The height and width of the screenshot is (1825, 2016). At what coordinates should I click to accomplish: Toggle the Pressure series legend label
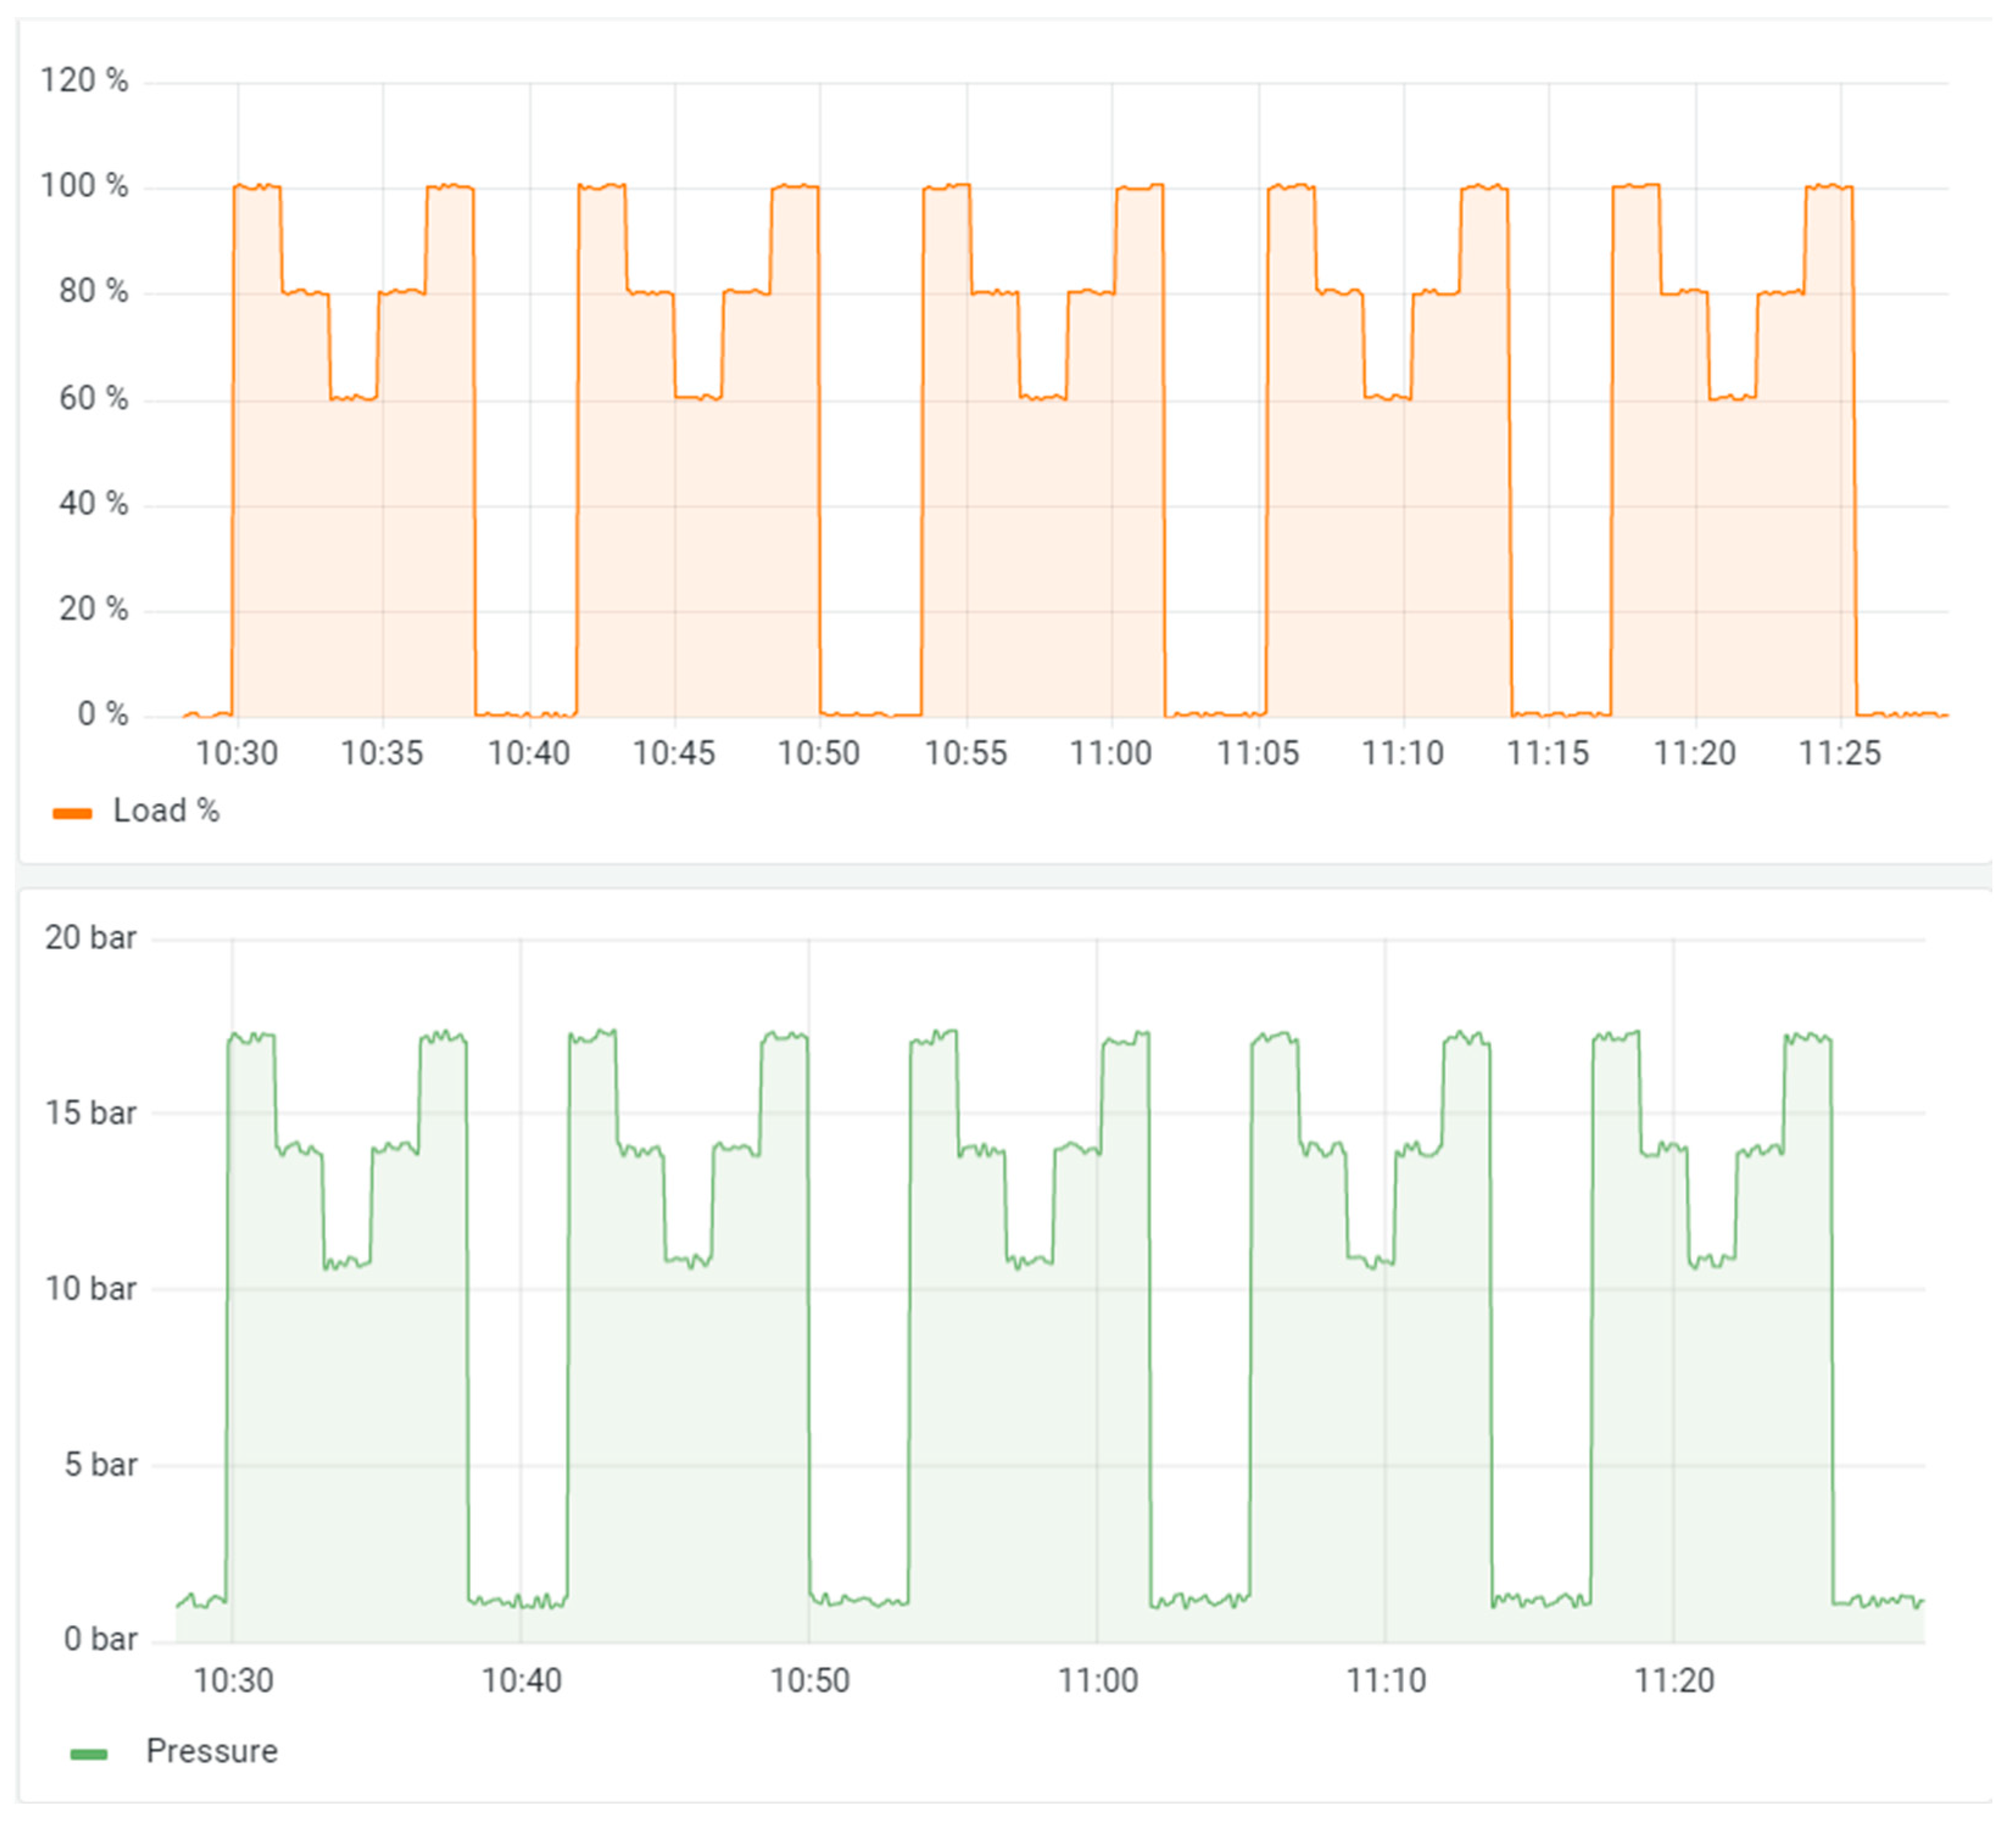(x=212, y=1752)
